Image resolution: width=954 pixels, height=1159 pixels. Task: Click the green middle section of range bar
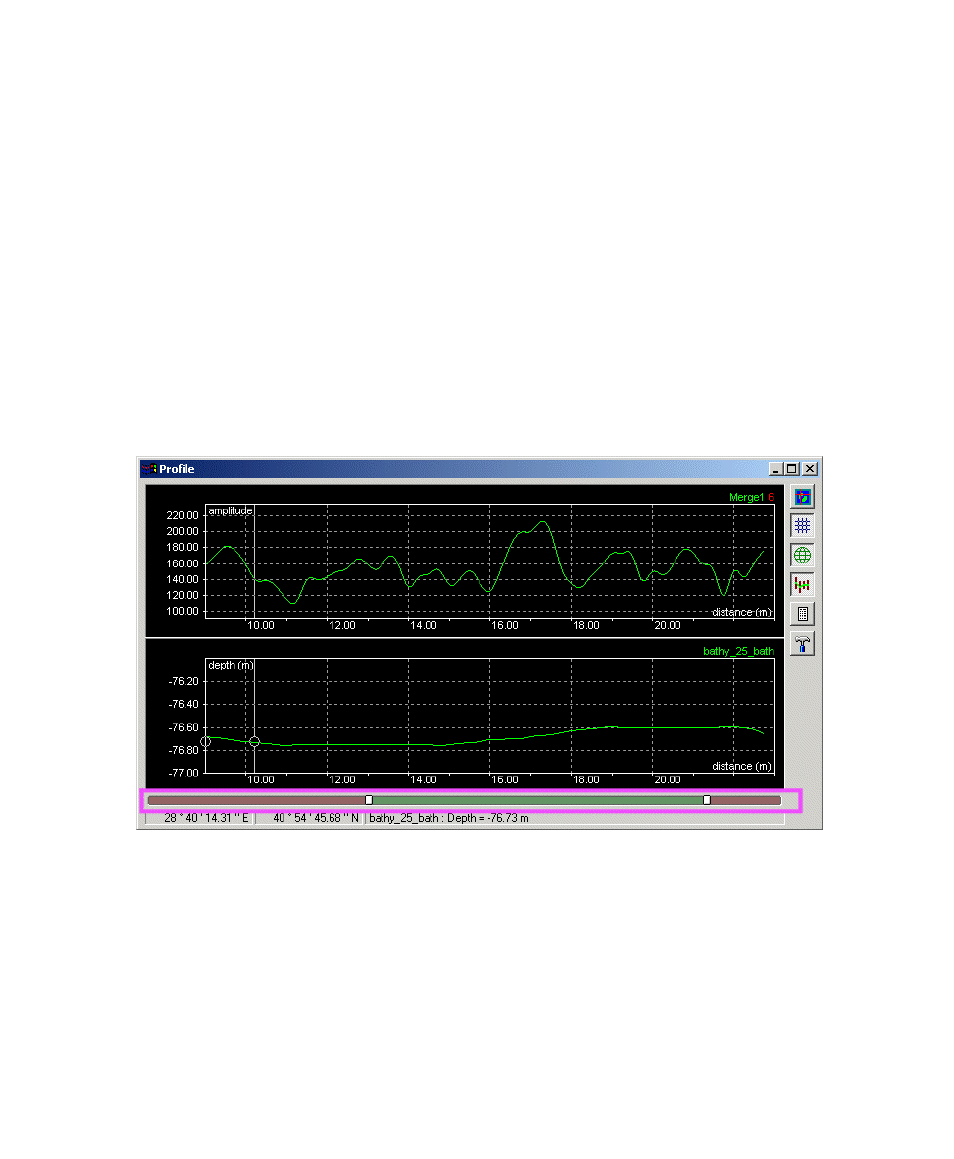(538, 800)
